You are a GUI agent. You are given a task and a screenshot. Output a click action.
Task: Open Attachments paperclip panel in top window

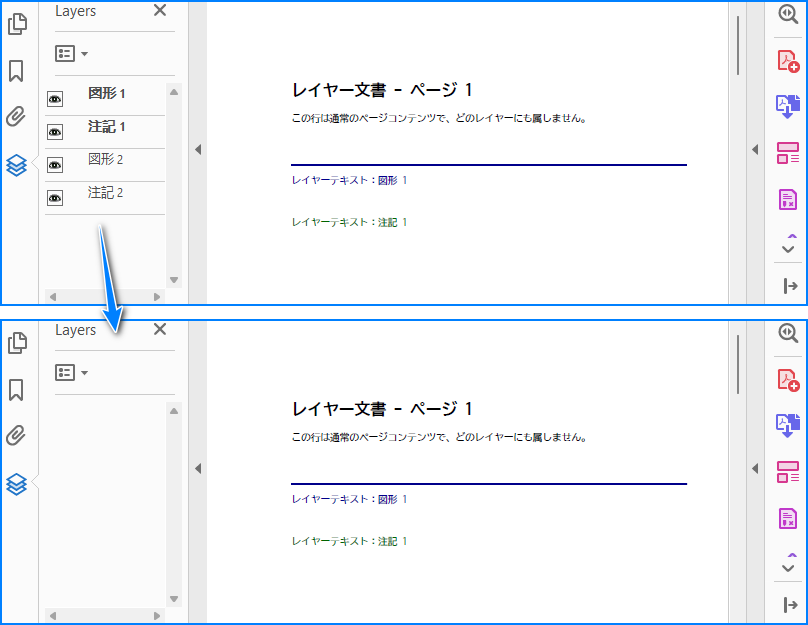16,116
